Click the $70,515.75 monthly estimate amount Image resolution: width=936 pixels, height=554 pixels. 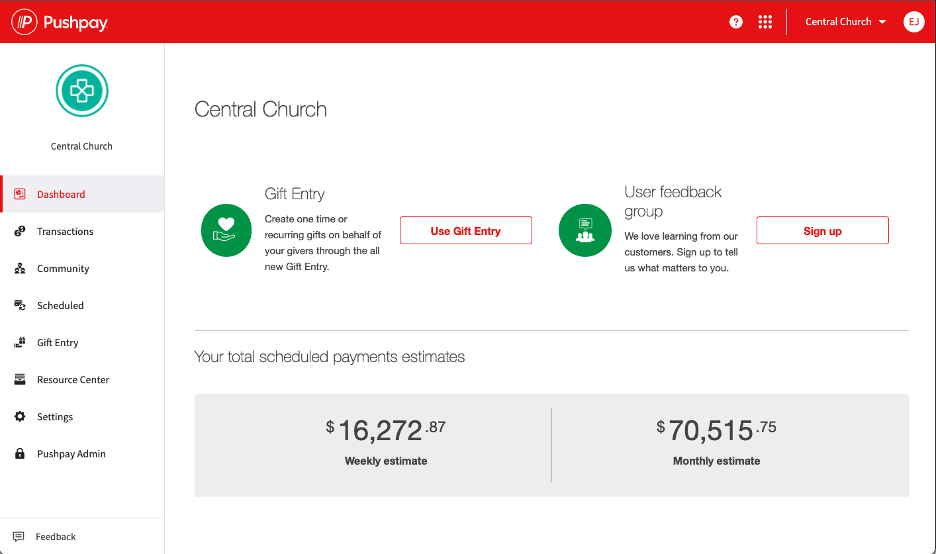click(x=716, y=430)
